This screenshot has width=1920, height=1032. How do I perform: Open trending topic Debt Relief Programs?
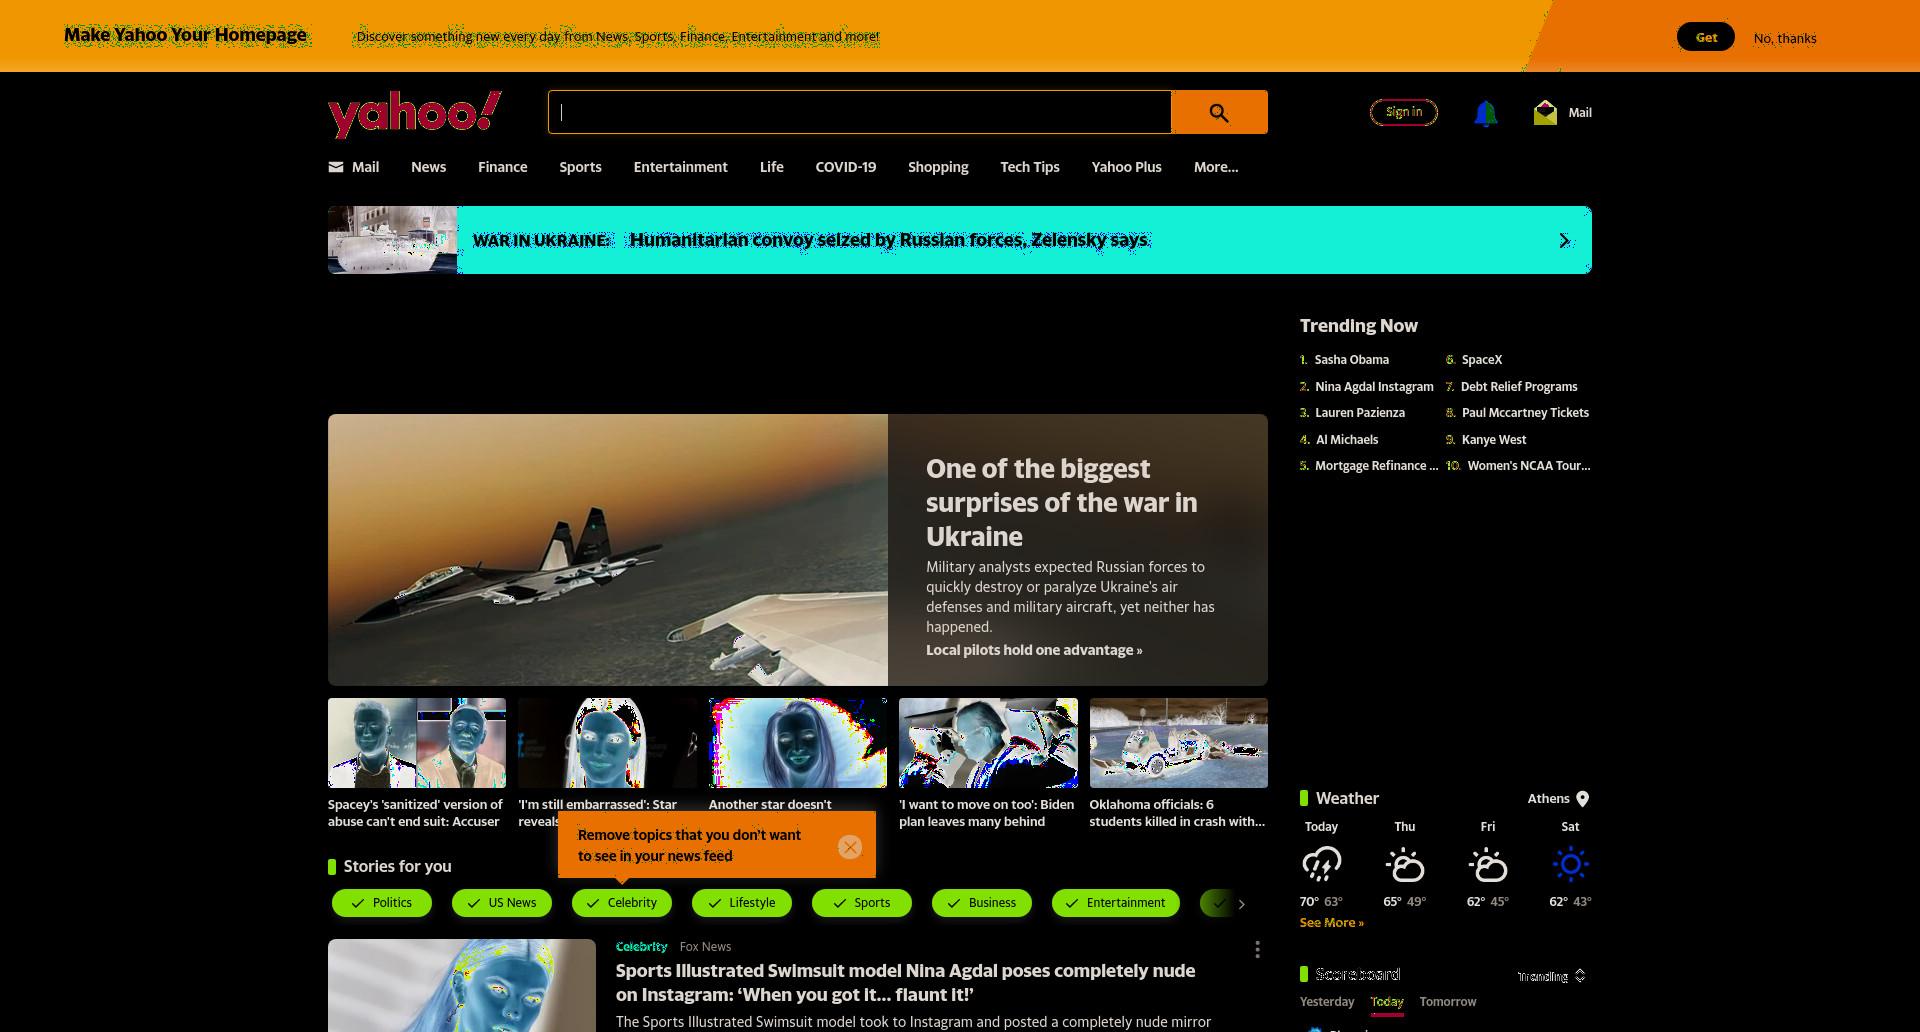pos(1519,387)
